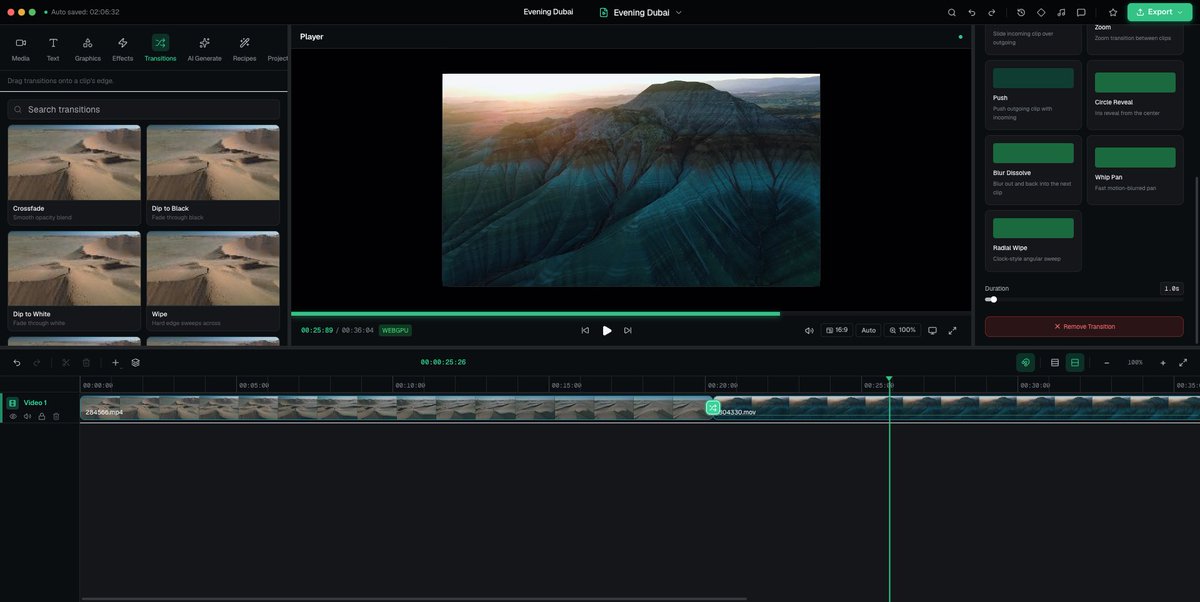Click the top bar undo arrow
This screenshot has height=602, width=1200.
click(972, 12)
